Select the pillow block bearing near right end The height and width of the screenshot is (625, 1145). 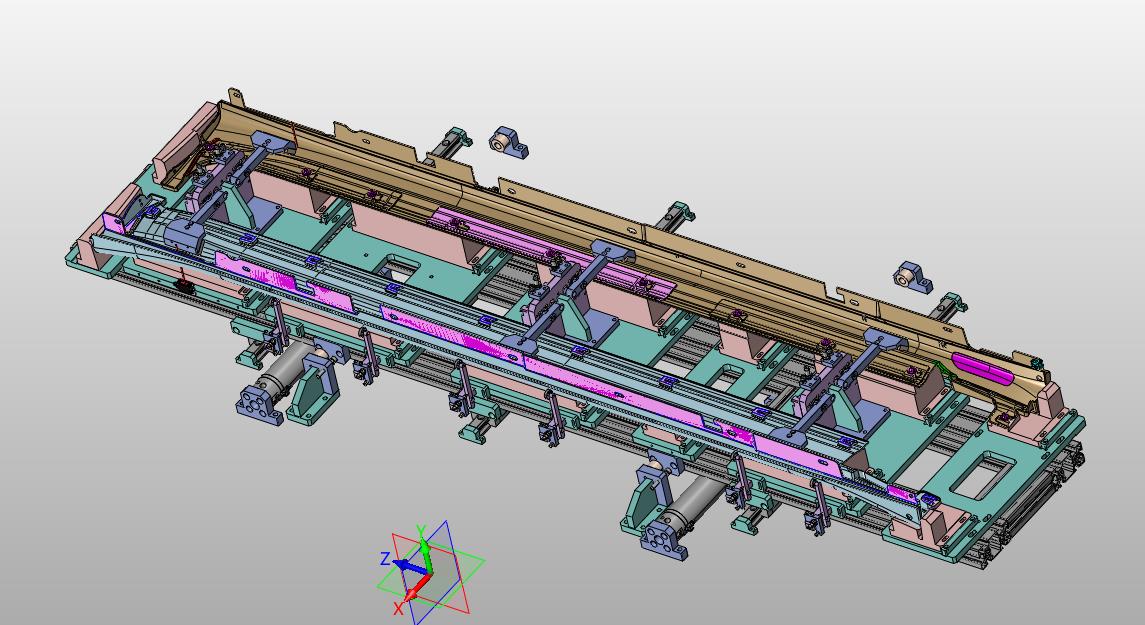coord(914,277)
